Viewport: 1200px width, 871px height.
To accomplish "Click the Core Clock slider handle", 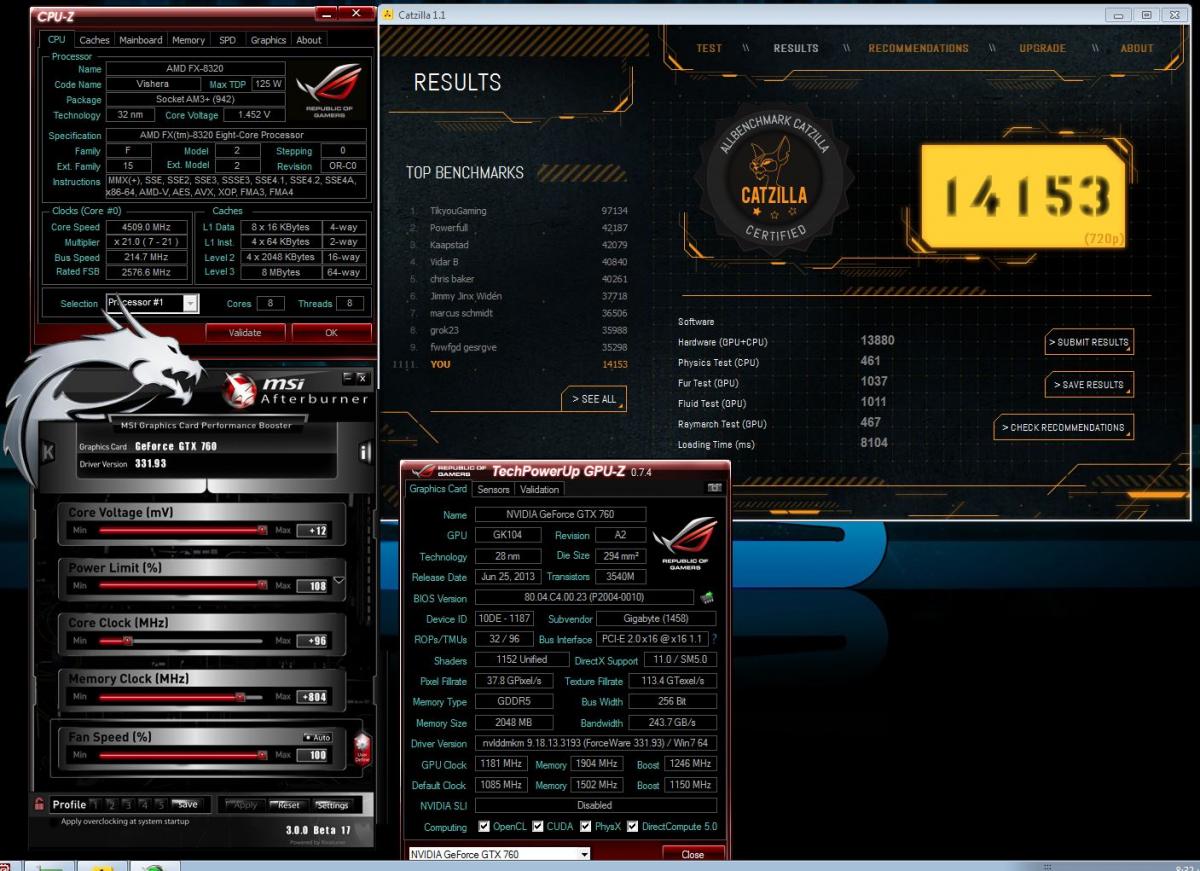I will click(x=127, y=641).
